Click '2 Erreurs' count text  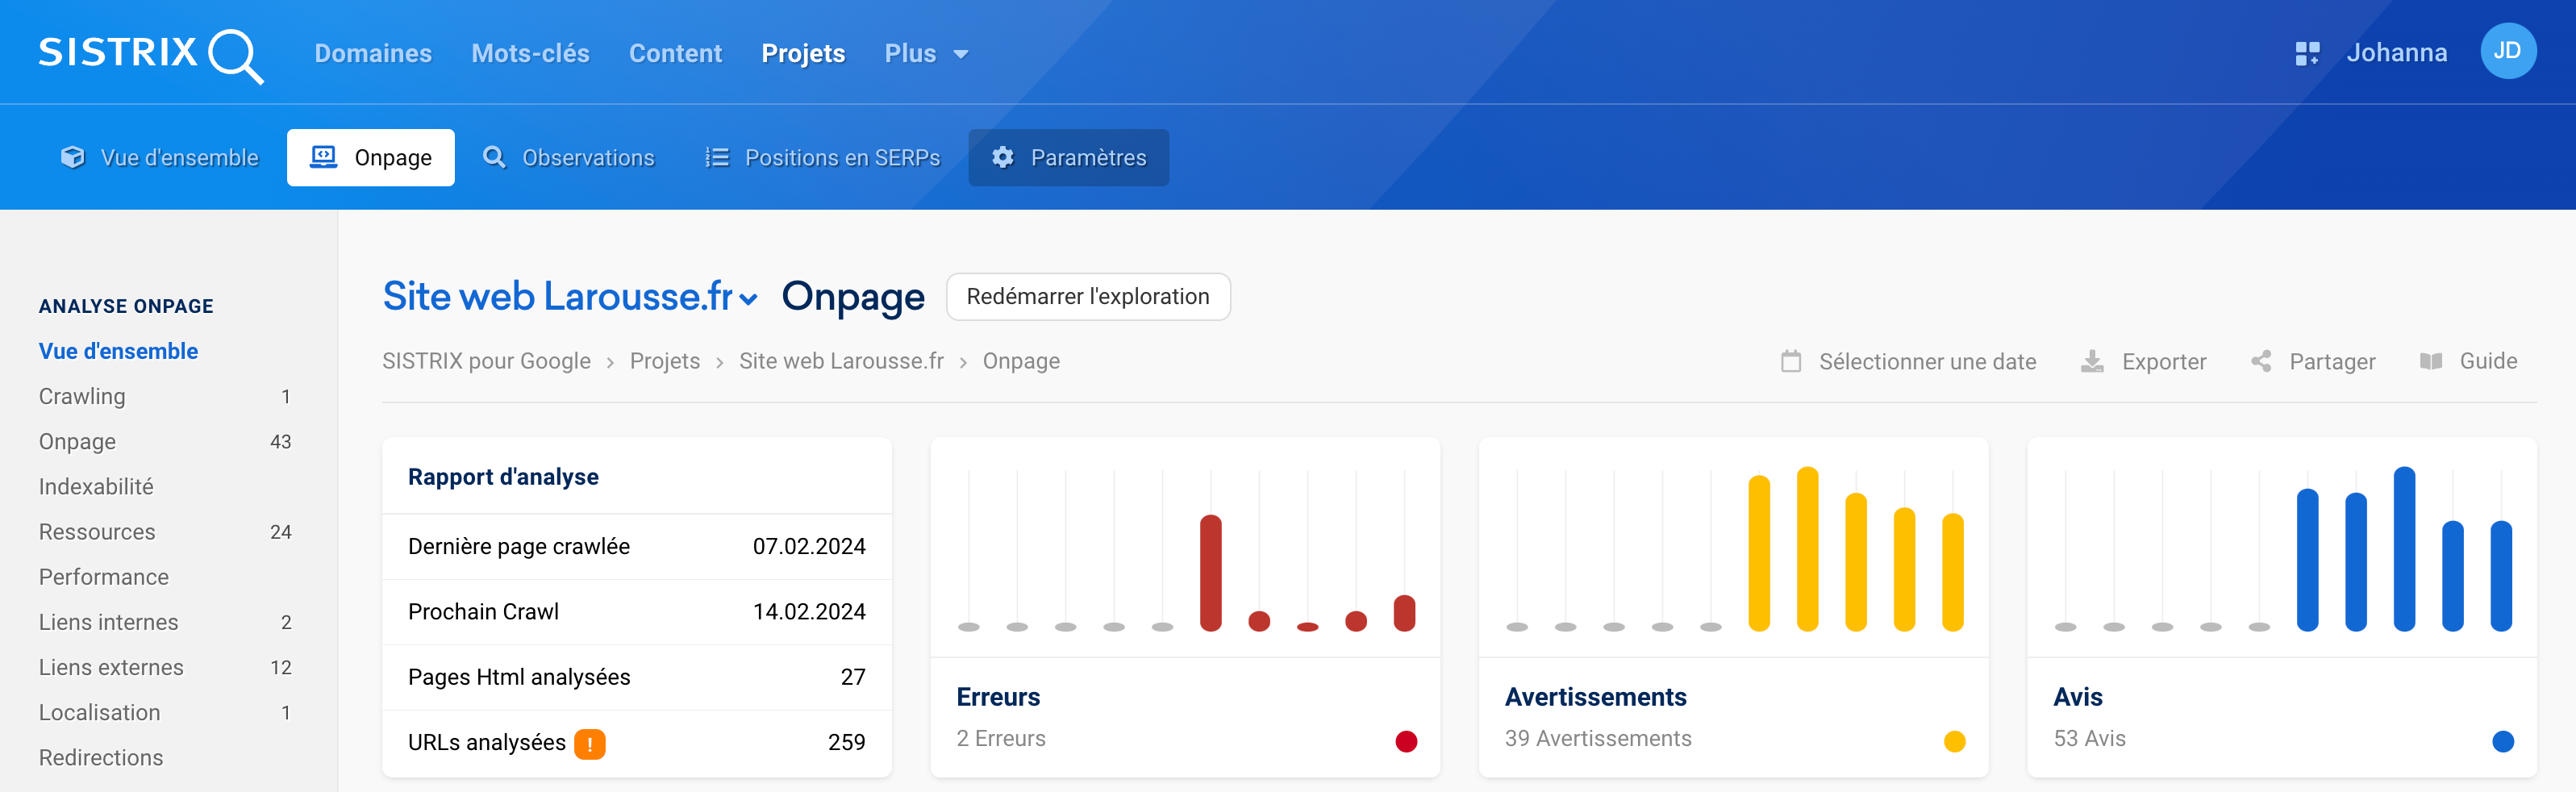pyautogui.click(x=1000, y=738)
